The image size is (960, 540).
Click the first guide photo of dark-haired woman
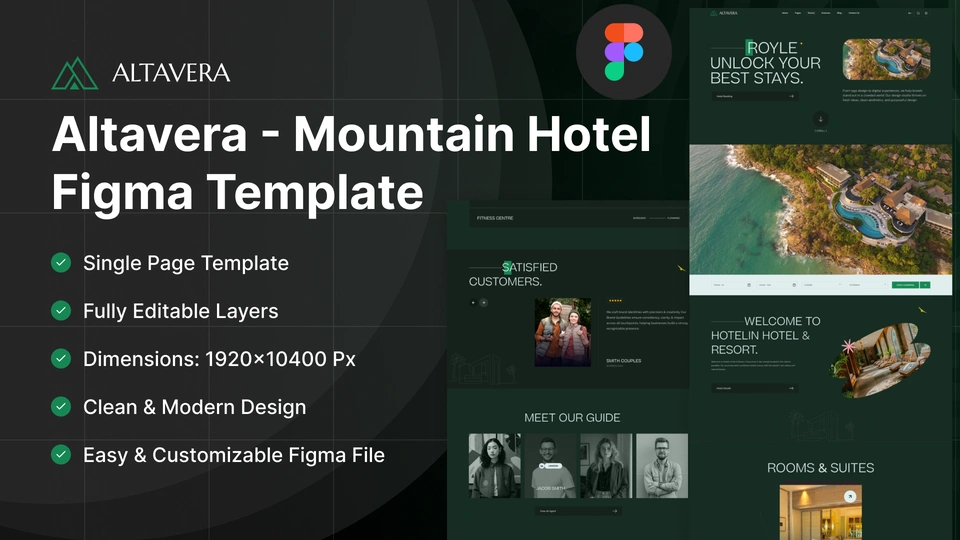click(495, 466)
